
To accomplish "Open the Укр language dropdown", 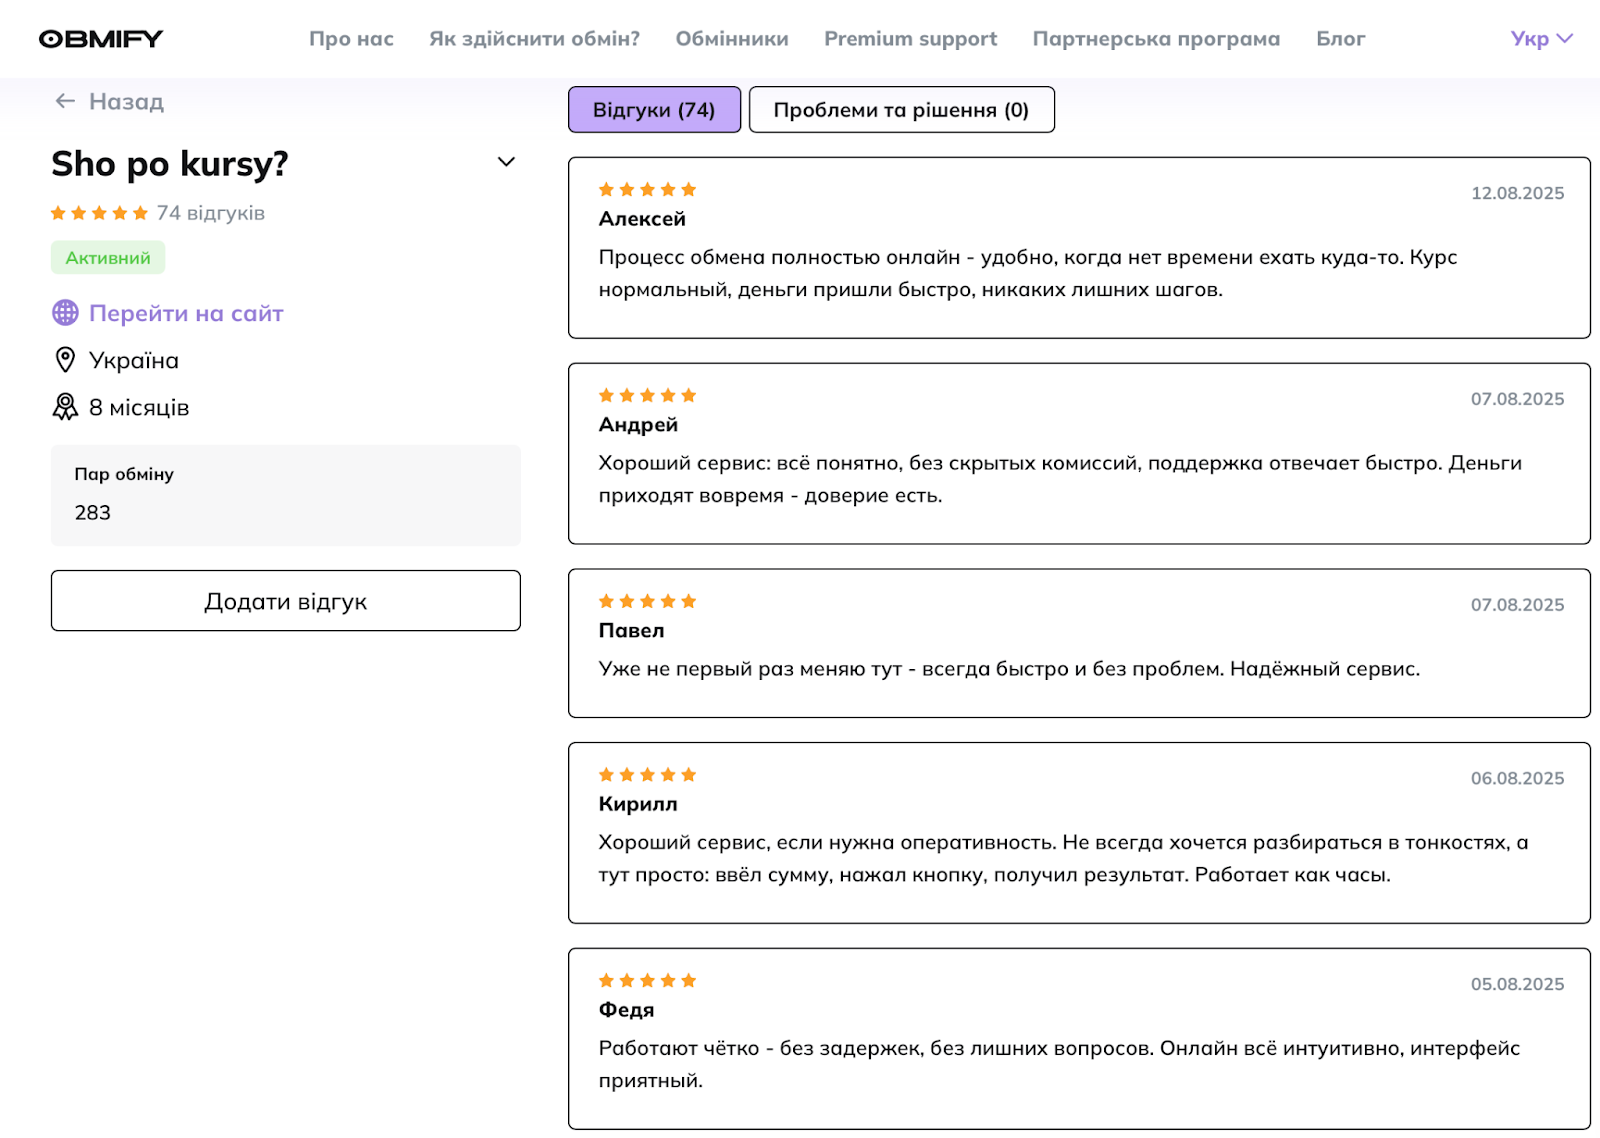I will pos(1540,39).
